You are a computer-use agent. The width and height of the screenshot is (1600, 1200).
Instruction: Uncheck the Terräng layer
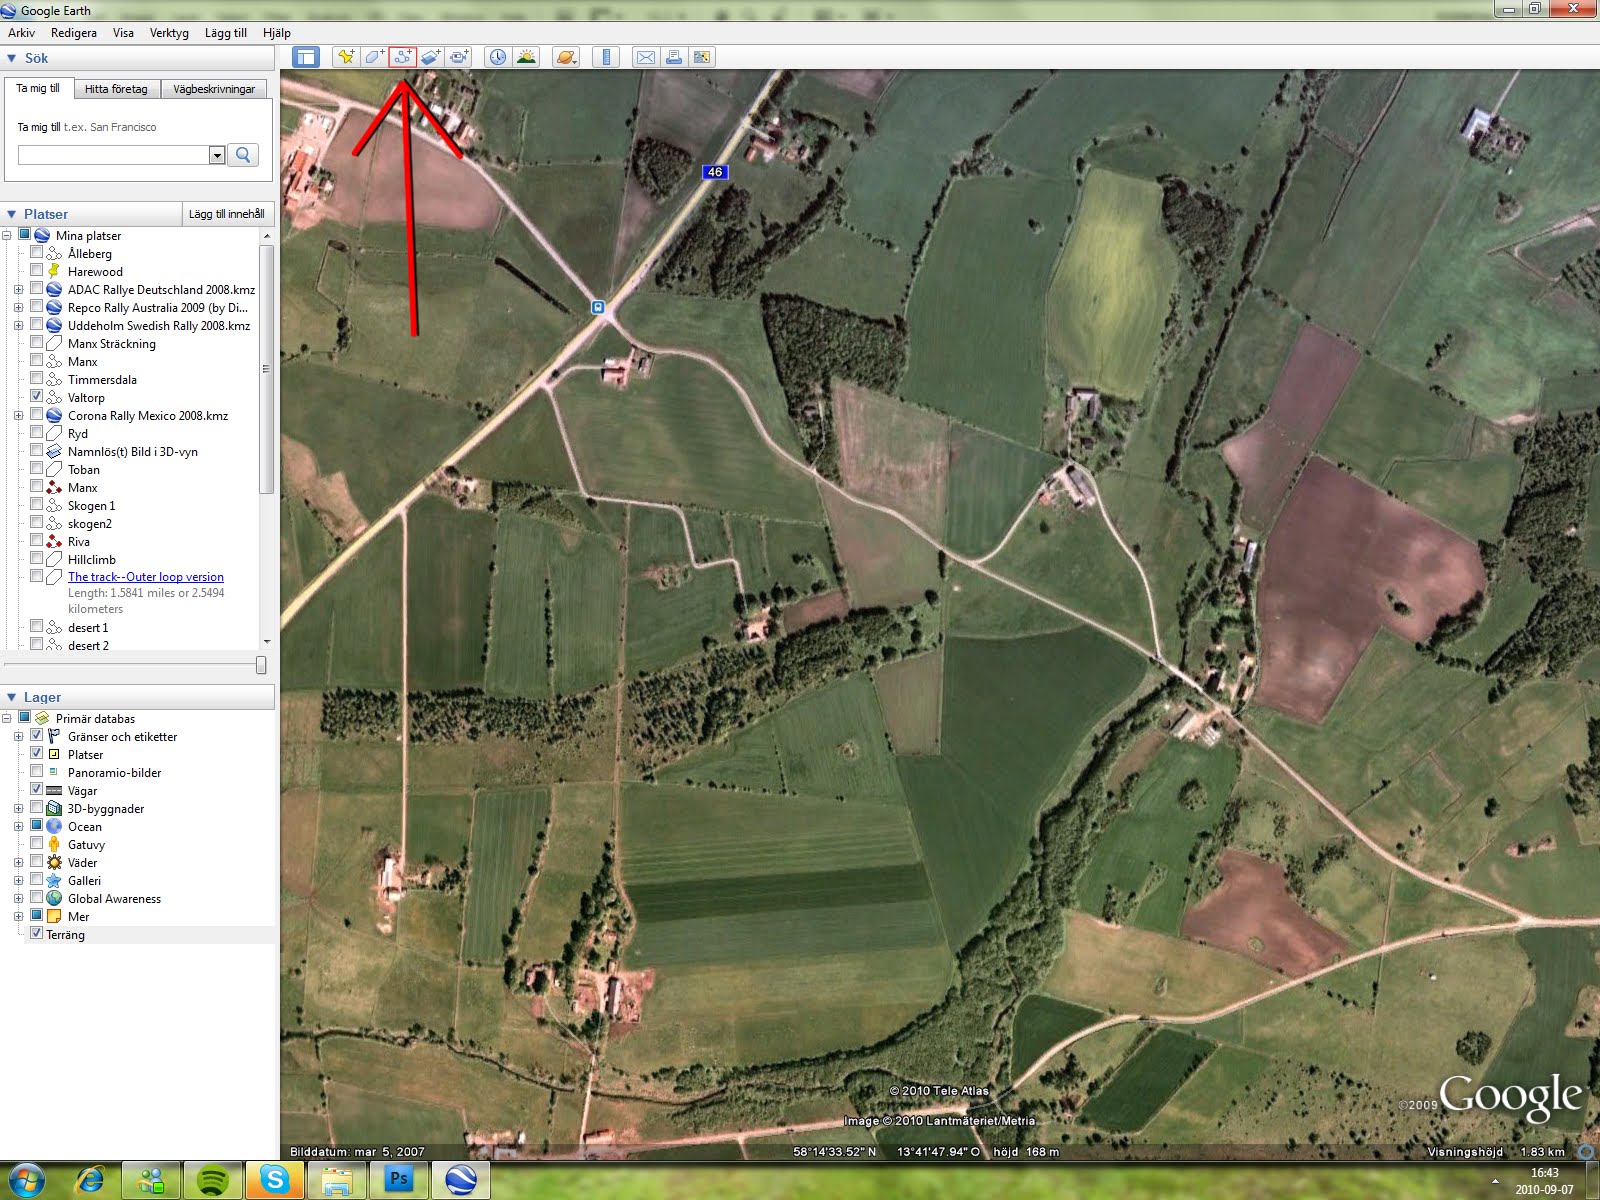37,934
